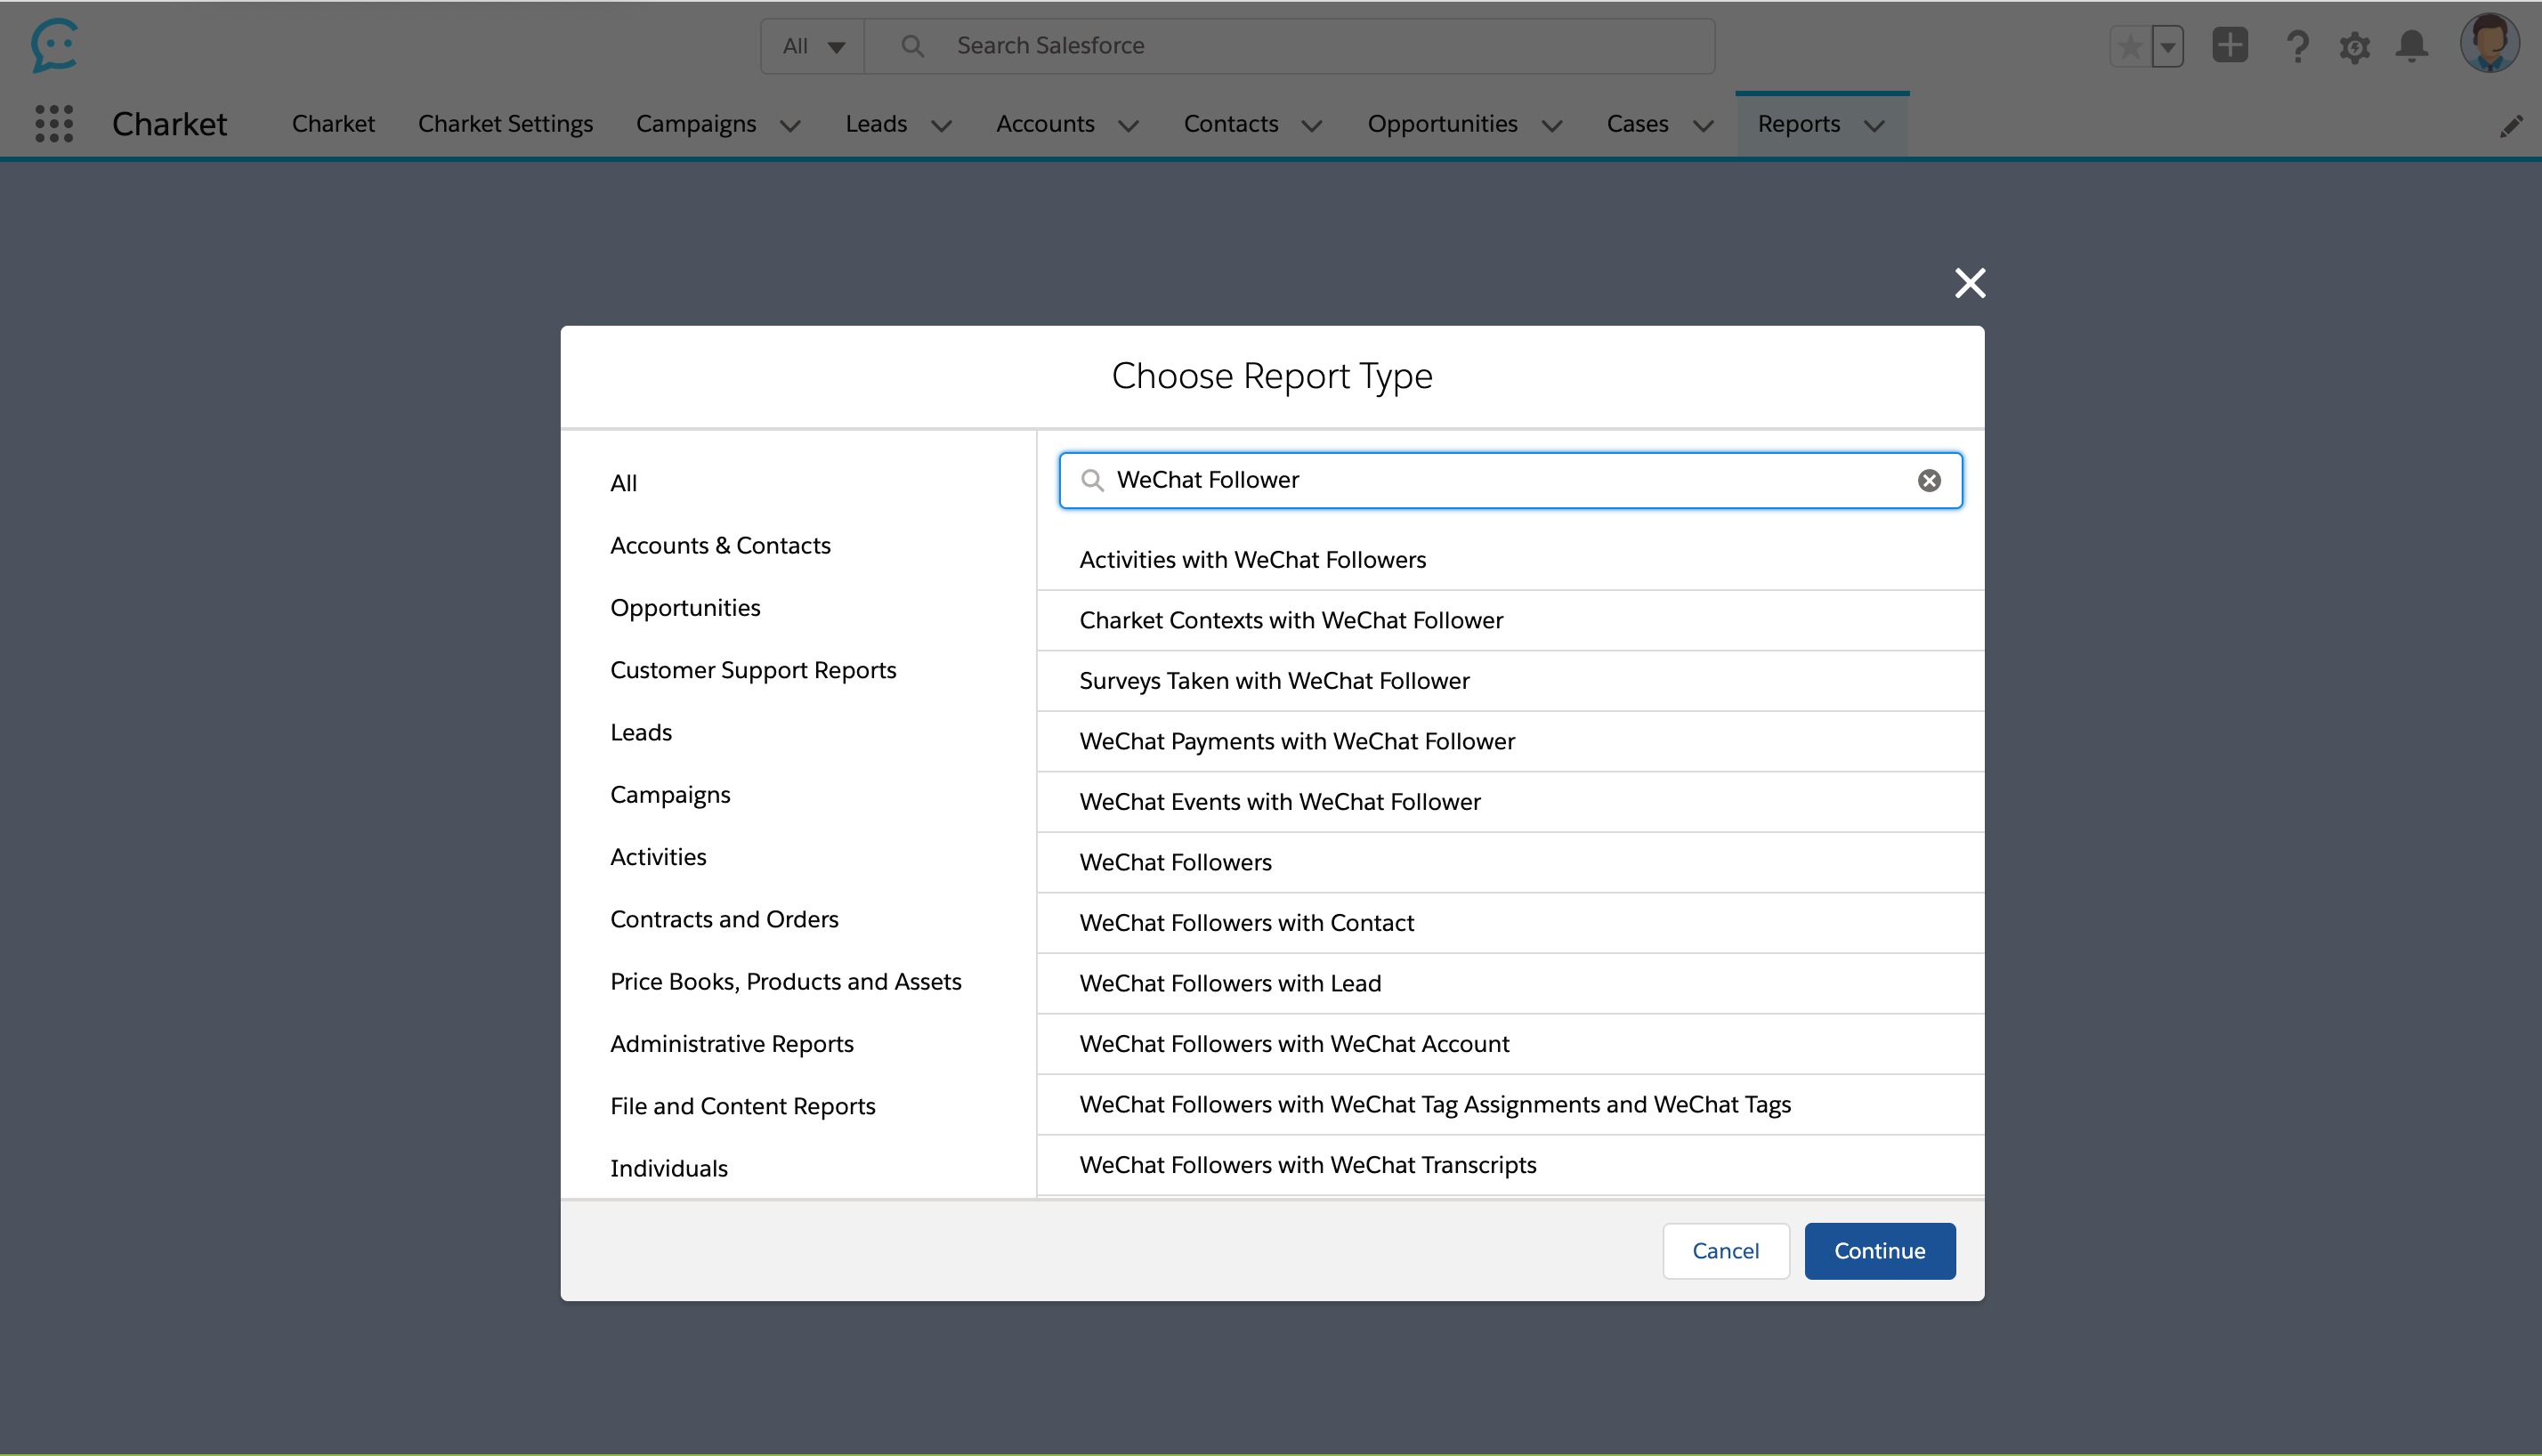
Task: Choose Surveys Taken with WeChat Follower
Action: click(1510, 681)
